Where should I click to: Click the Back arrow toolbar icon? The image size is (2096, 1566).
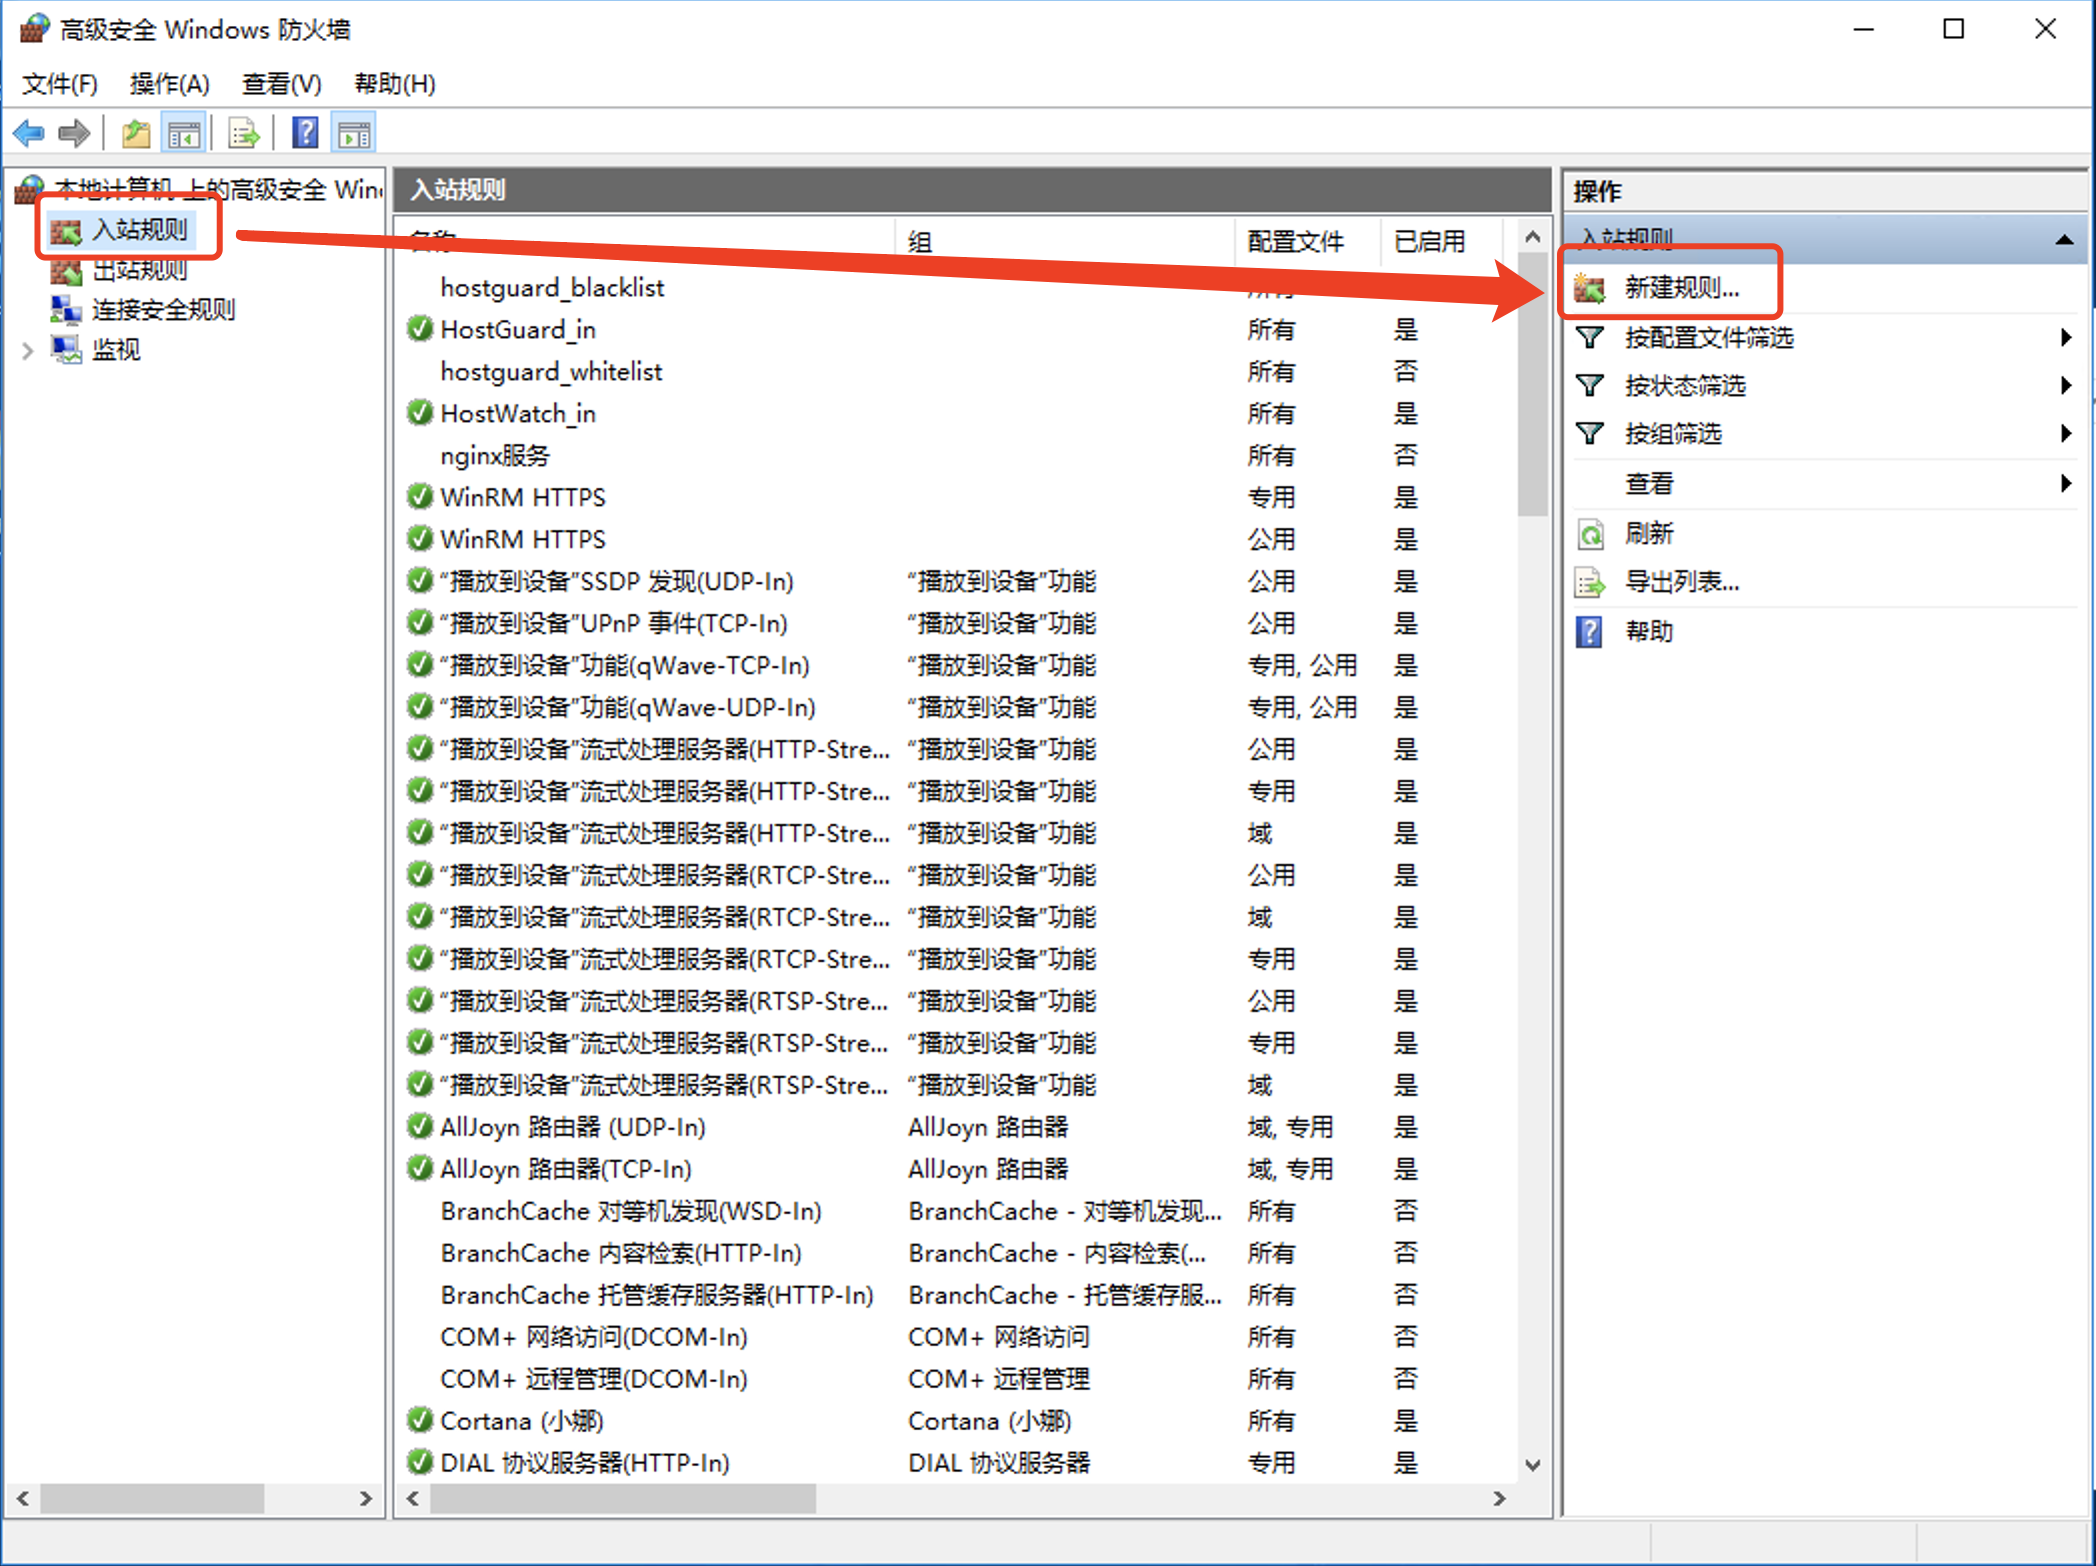29,133
